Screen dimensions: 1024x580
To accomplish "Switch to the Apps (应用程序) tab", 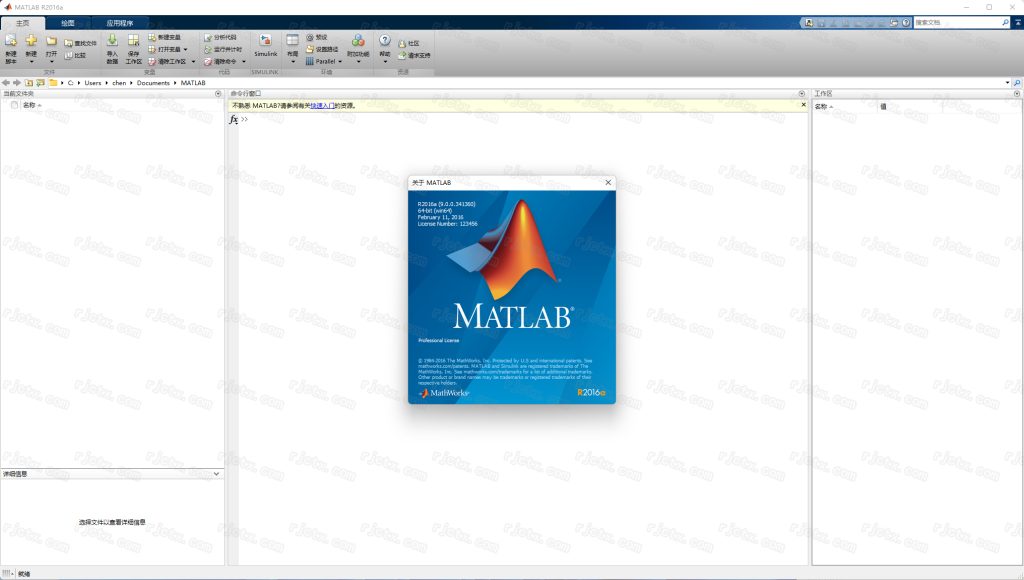I will coord(126,22).
